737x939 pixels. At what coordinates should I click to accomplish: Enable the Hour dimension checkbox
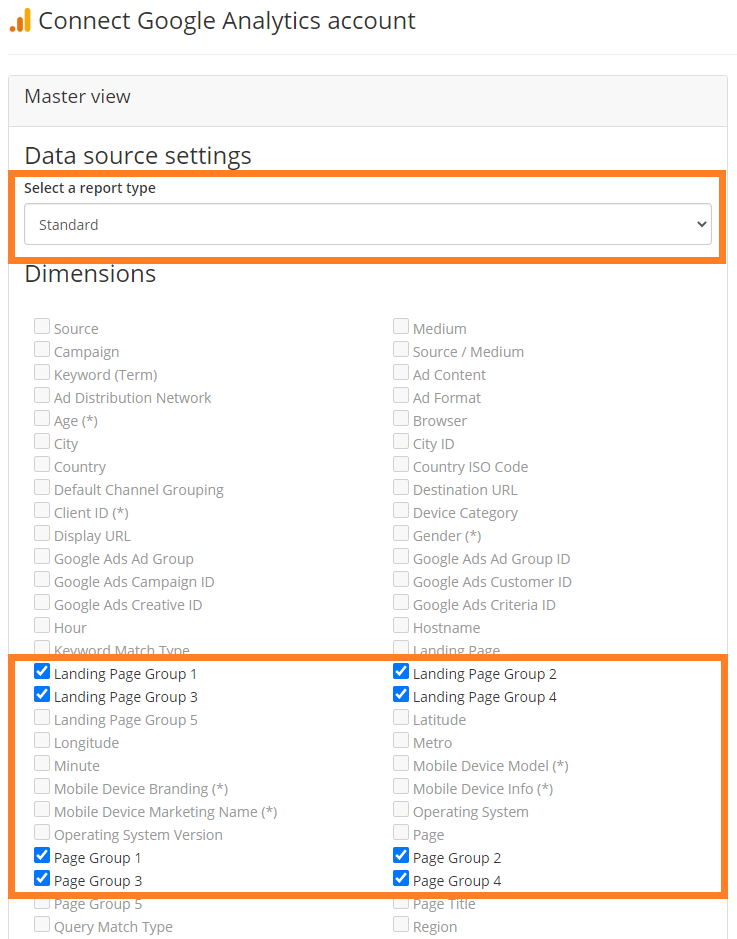tap(42, 625)
